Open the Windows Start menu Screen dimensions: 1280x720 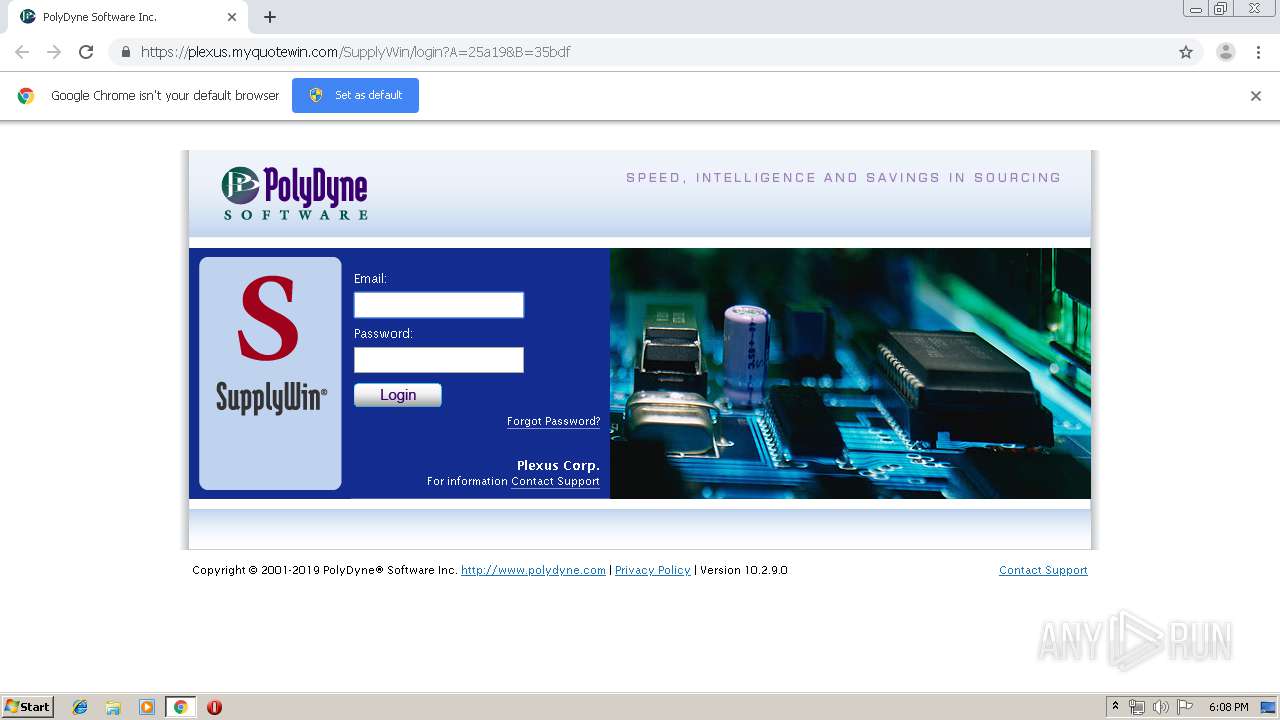(27, 707)
